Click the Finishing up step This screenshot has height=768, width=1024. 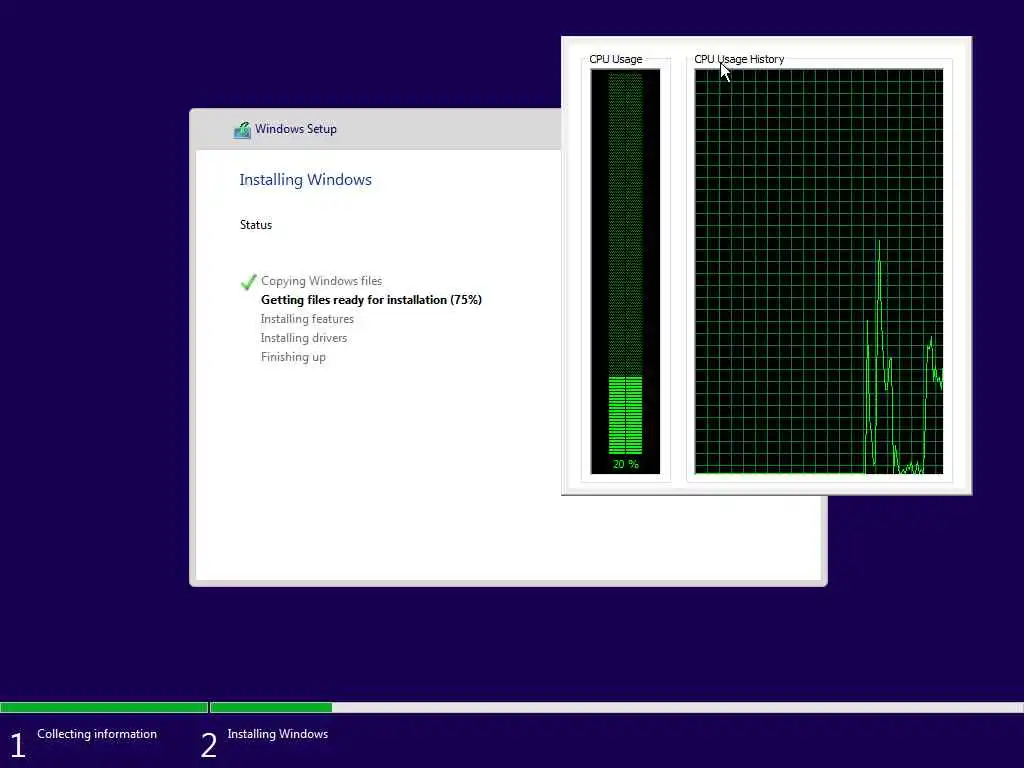(x=293, y=357)
